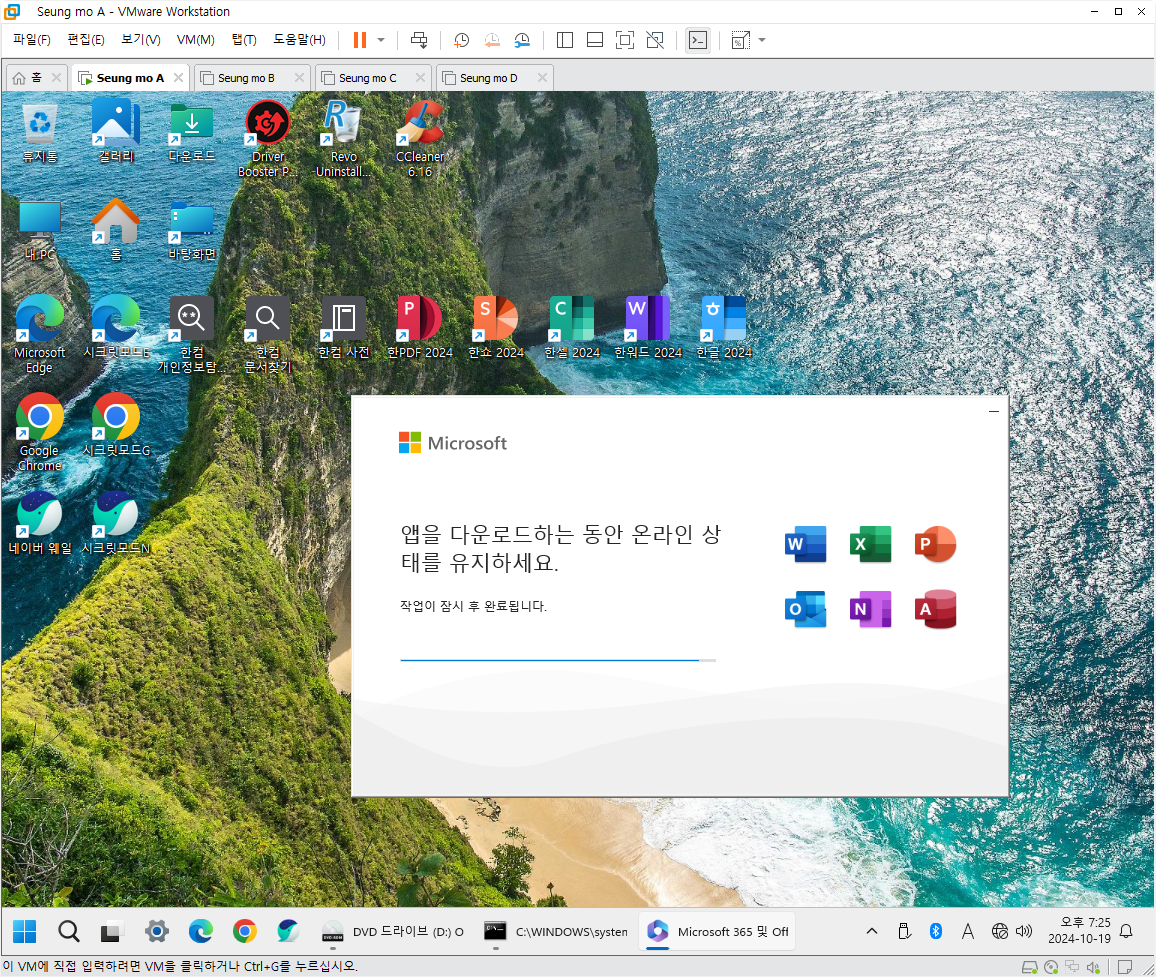Select the 바탕화면 folder shortcut
Screen dimensions: 1156x977
(192, 230)
